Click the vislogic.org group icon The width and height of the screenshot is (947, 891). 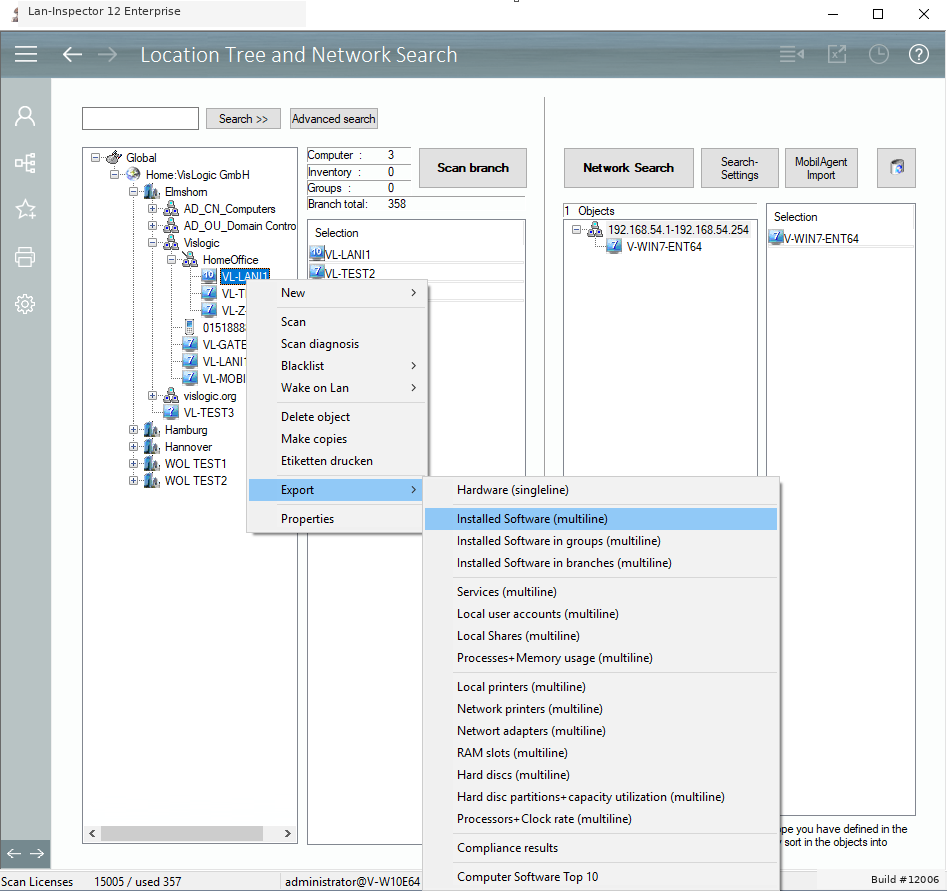(x=172, y=396)
